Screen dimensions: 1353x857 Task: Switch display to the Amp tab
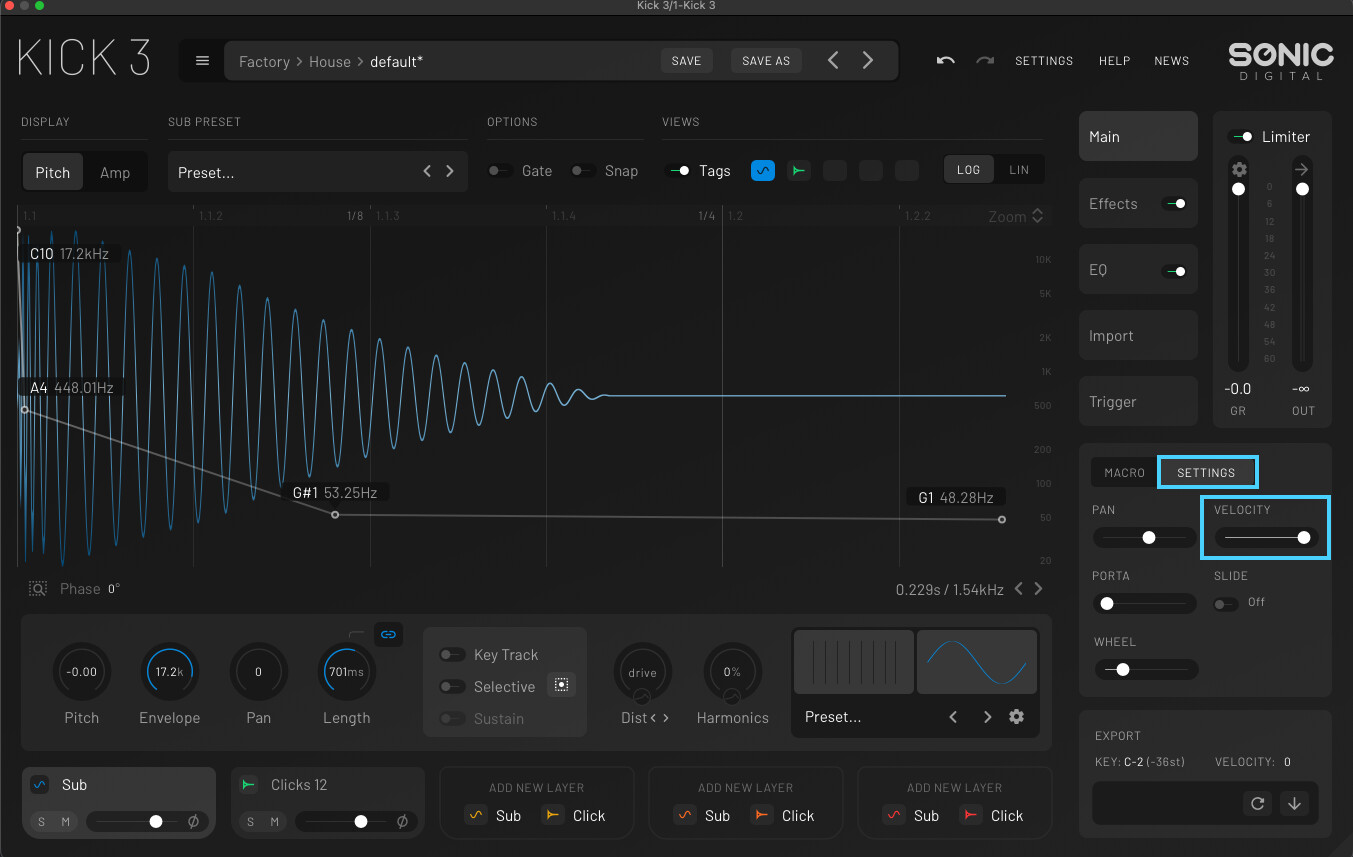pos(115,173)
